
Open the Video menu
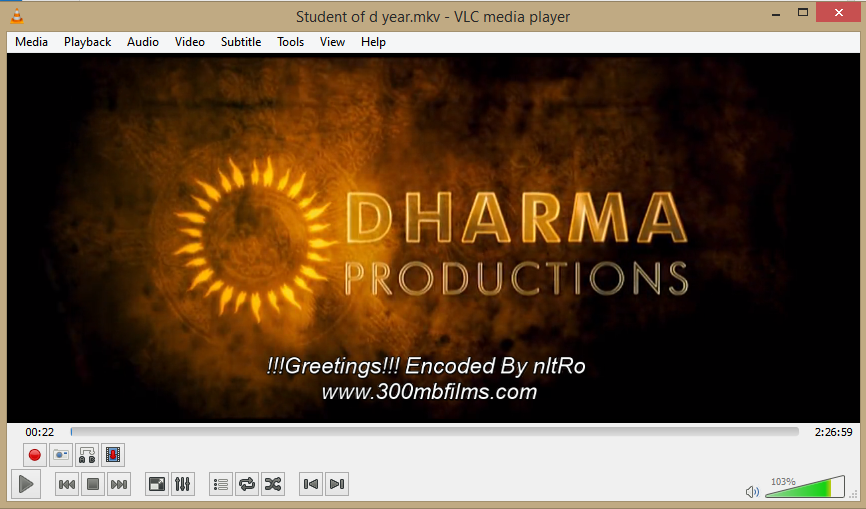(x=189, y=42)
